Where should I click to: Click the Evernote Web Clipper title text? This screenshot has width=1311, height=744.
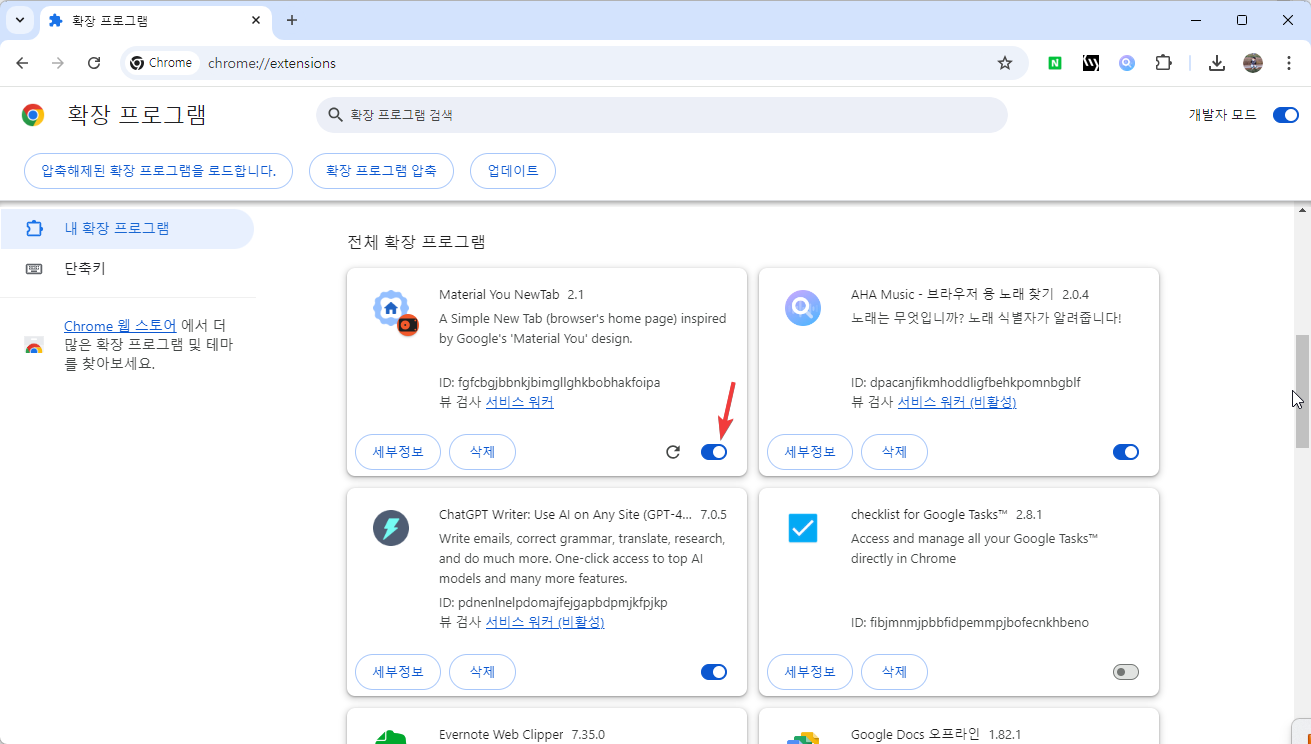pyautogui.click(x=501, y=735)
